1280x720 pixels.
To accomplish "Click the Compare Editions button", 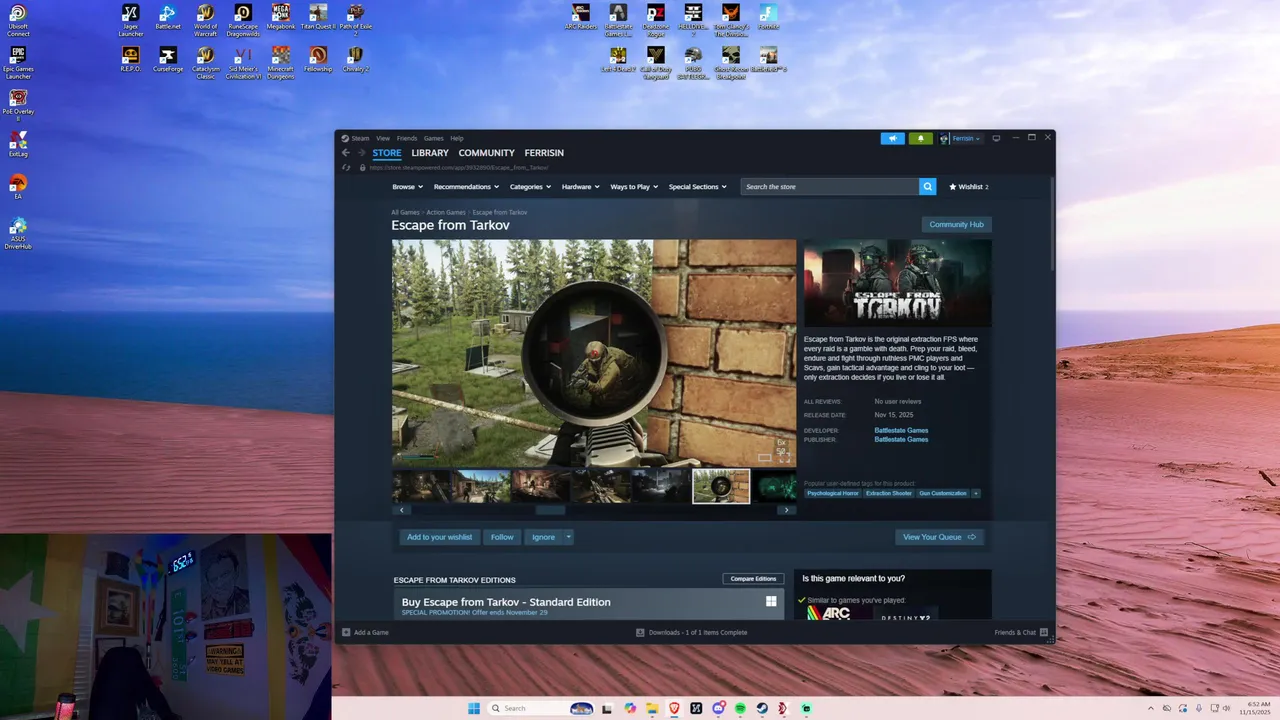I will 753,579.
